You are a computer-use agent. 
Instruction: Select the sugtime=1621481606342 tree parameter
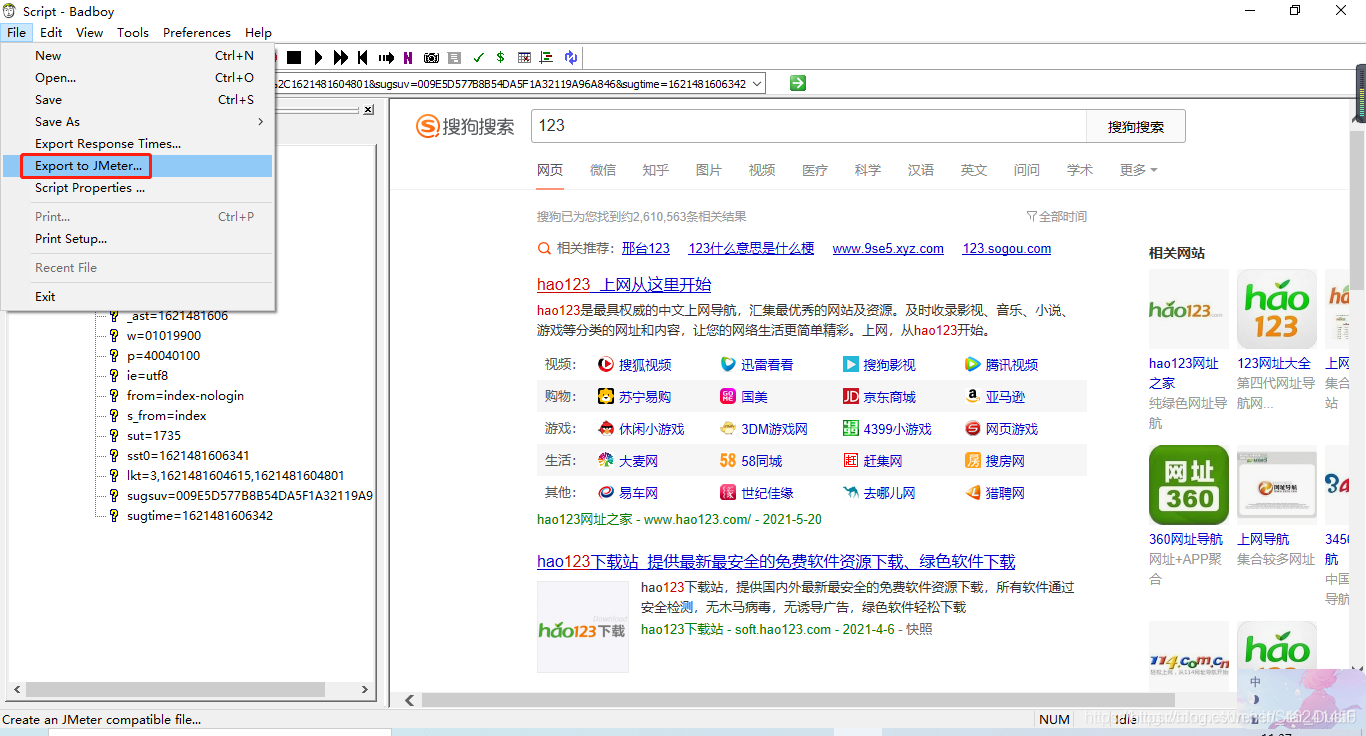pos(200,516)
